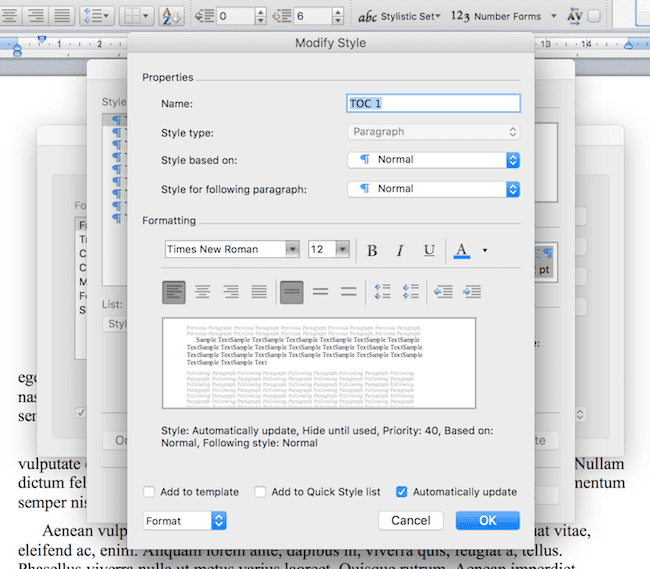Image resolution: width=650 pixels, height=569 pixels.
Task: Toggle italic formatting button
Action: pyautogui.click(x=400, y=250)
